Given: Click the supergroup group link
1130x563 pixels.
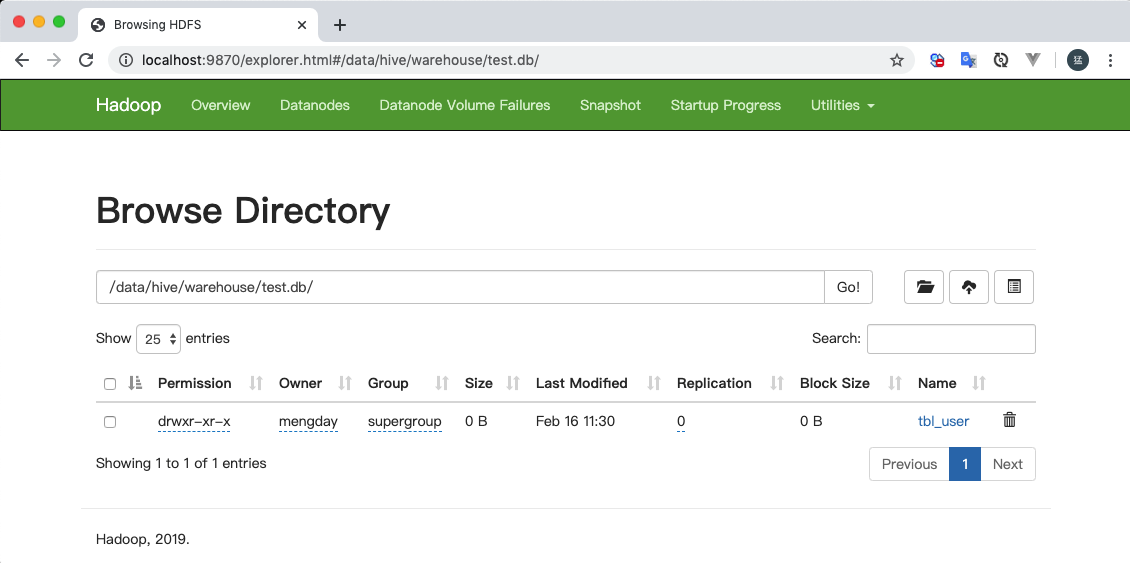Looking at the screenshot, I should 404,421.
